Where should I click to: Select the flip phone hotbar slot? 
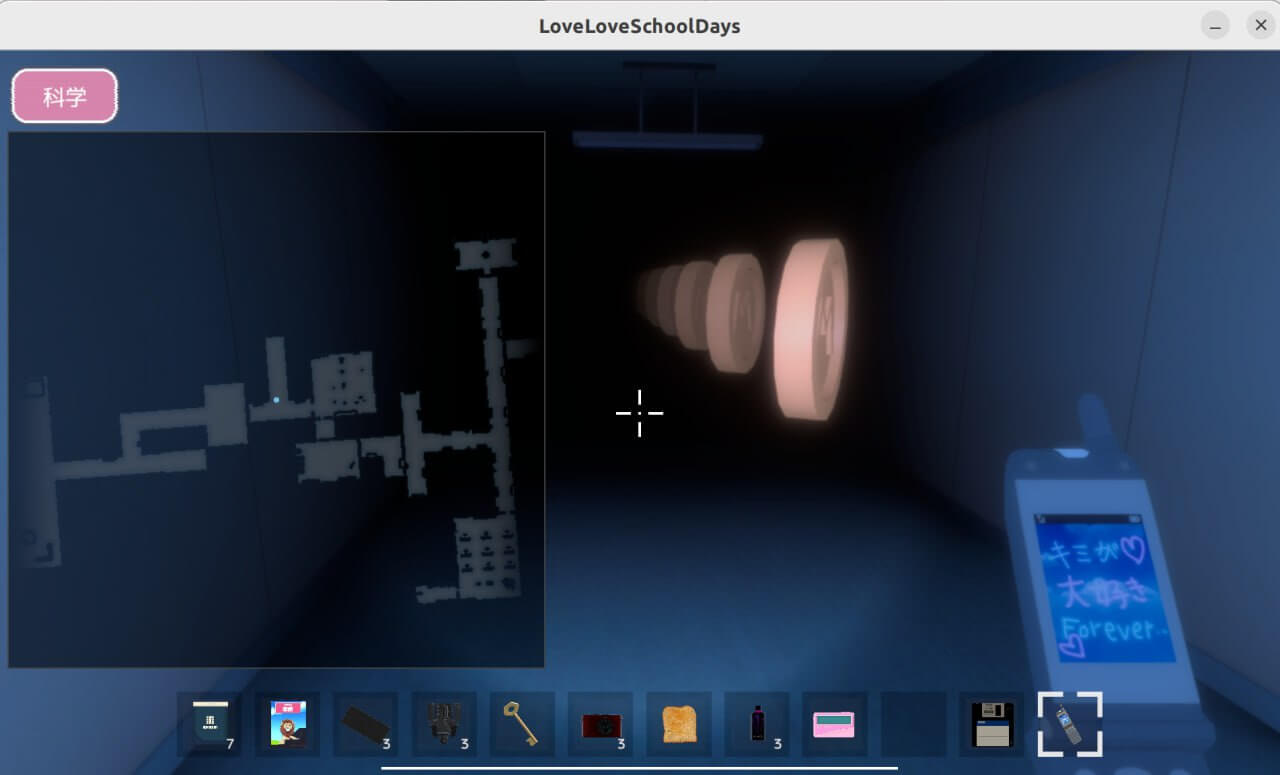coord(1070,724)
